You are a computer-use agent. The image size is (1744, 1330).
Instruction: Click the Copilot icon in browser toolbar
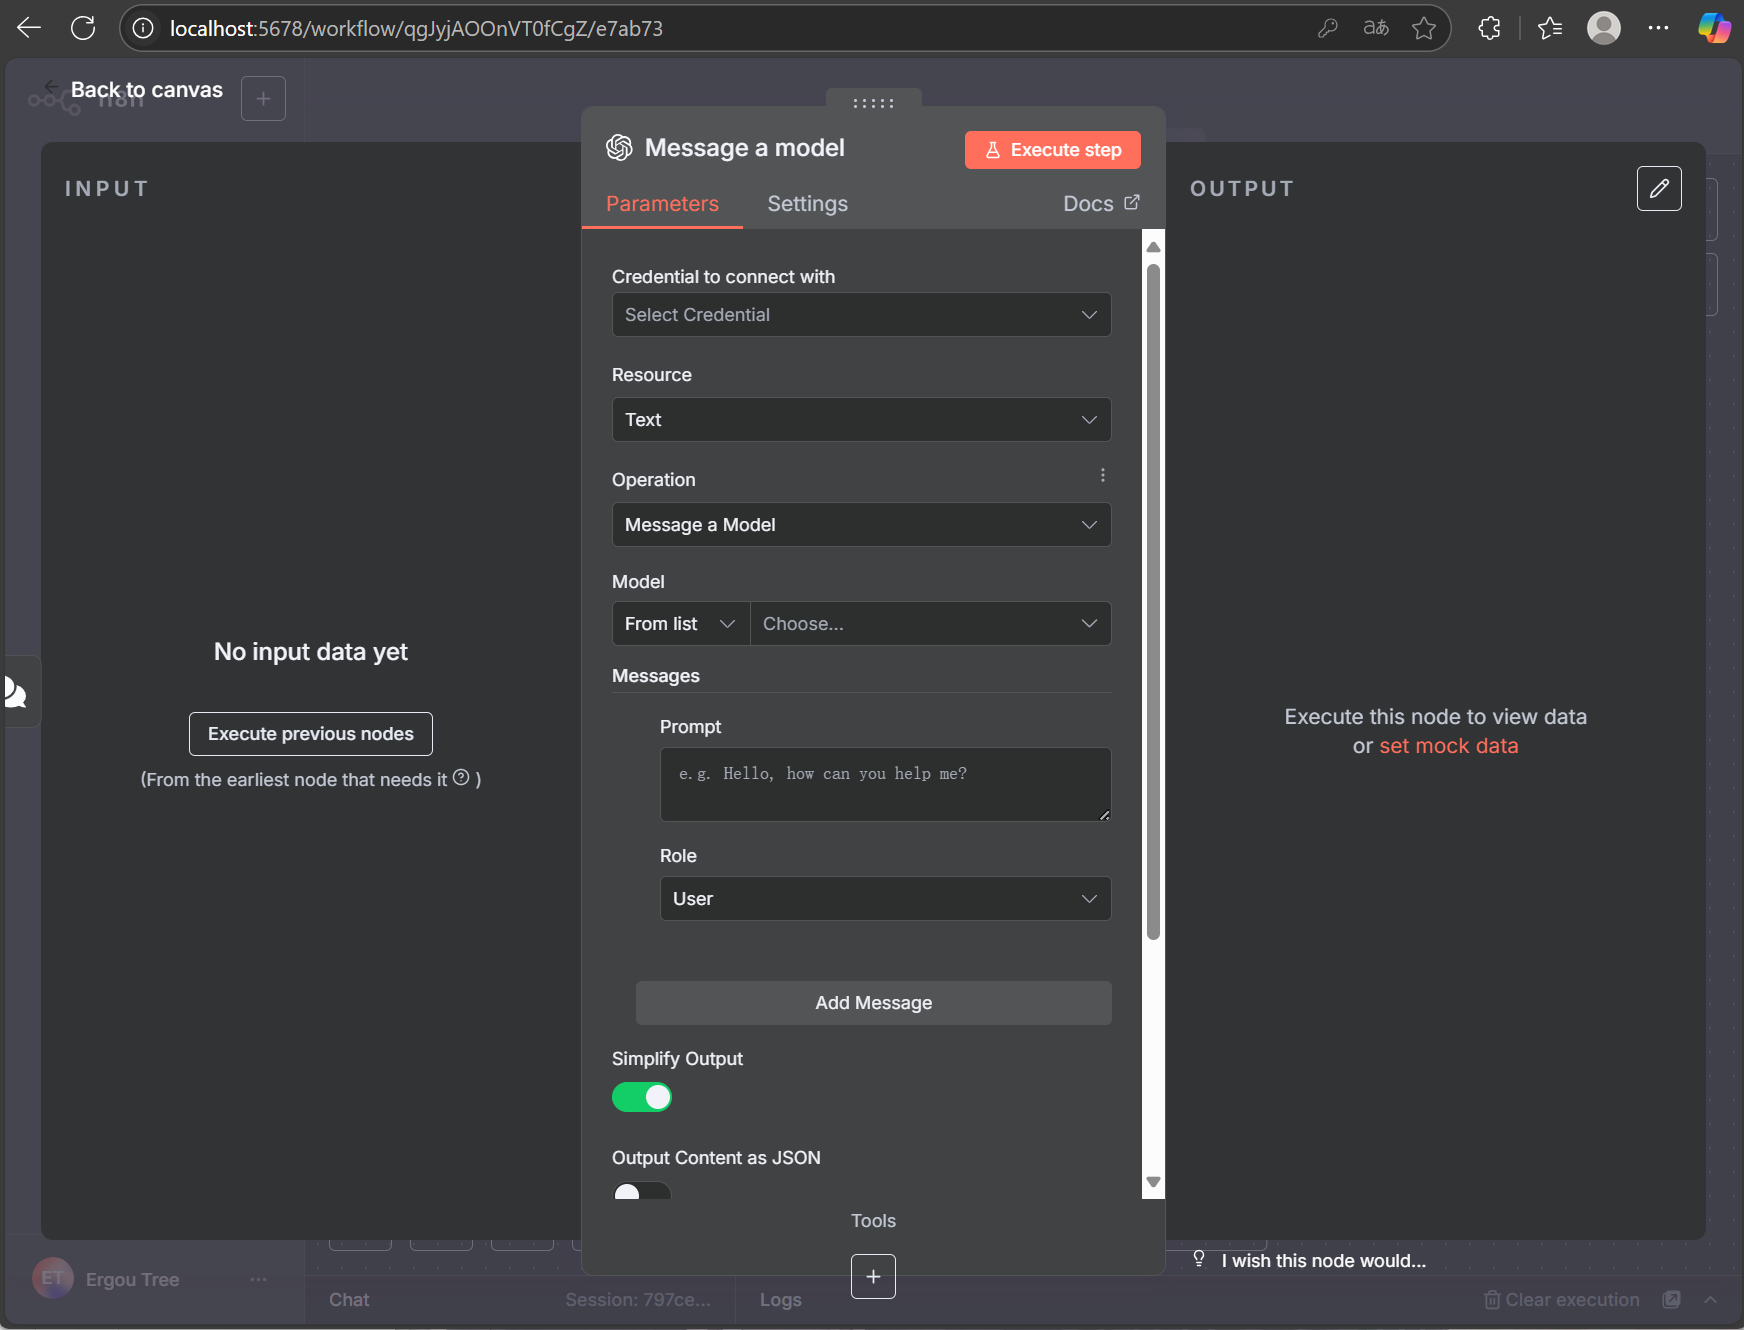tap(1714, 28)
